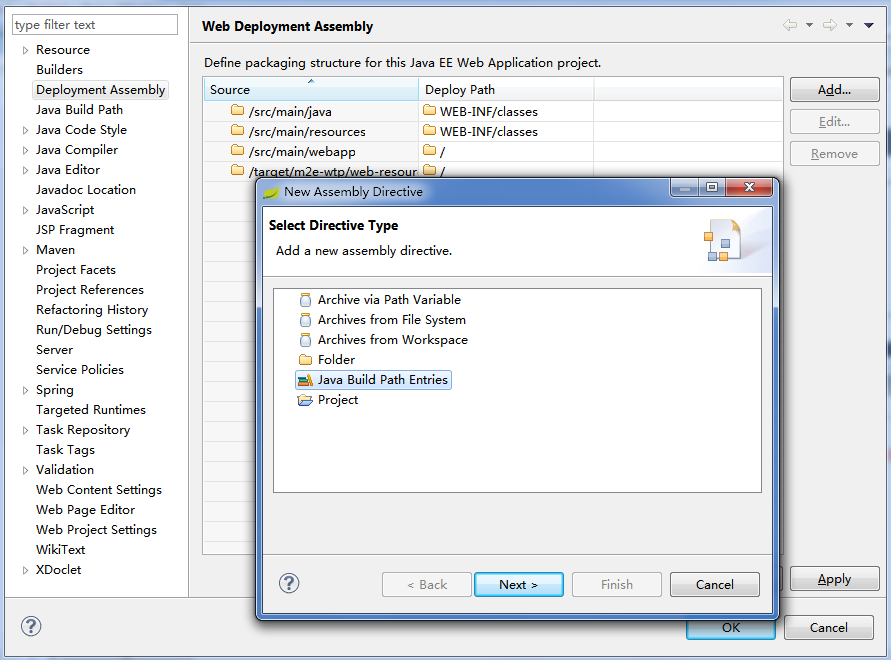Click the /src/main/java folder icon
891x660 pixels.
pos(237,111)
